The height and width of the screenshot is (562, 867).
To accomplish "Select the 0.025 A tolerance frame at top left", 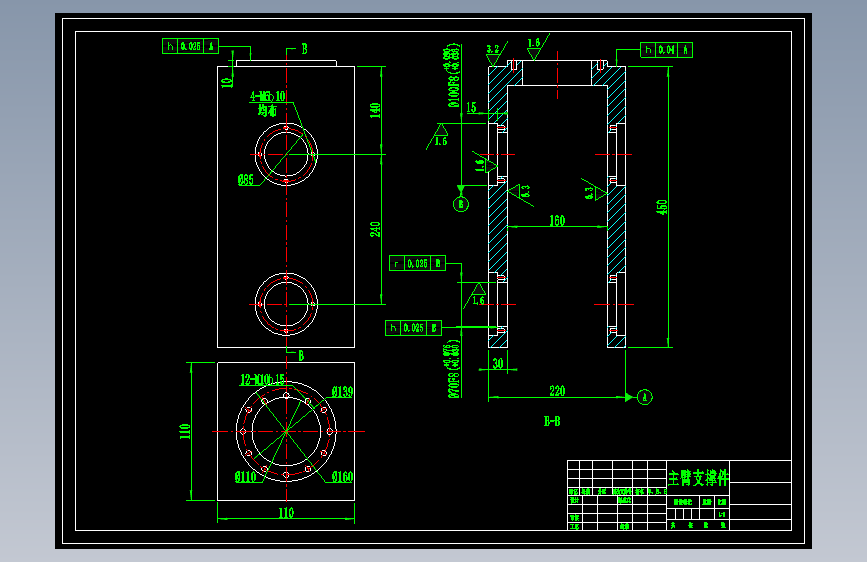I will coord(190,46).
